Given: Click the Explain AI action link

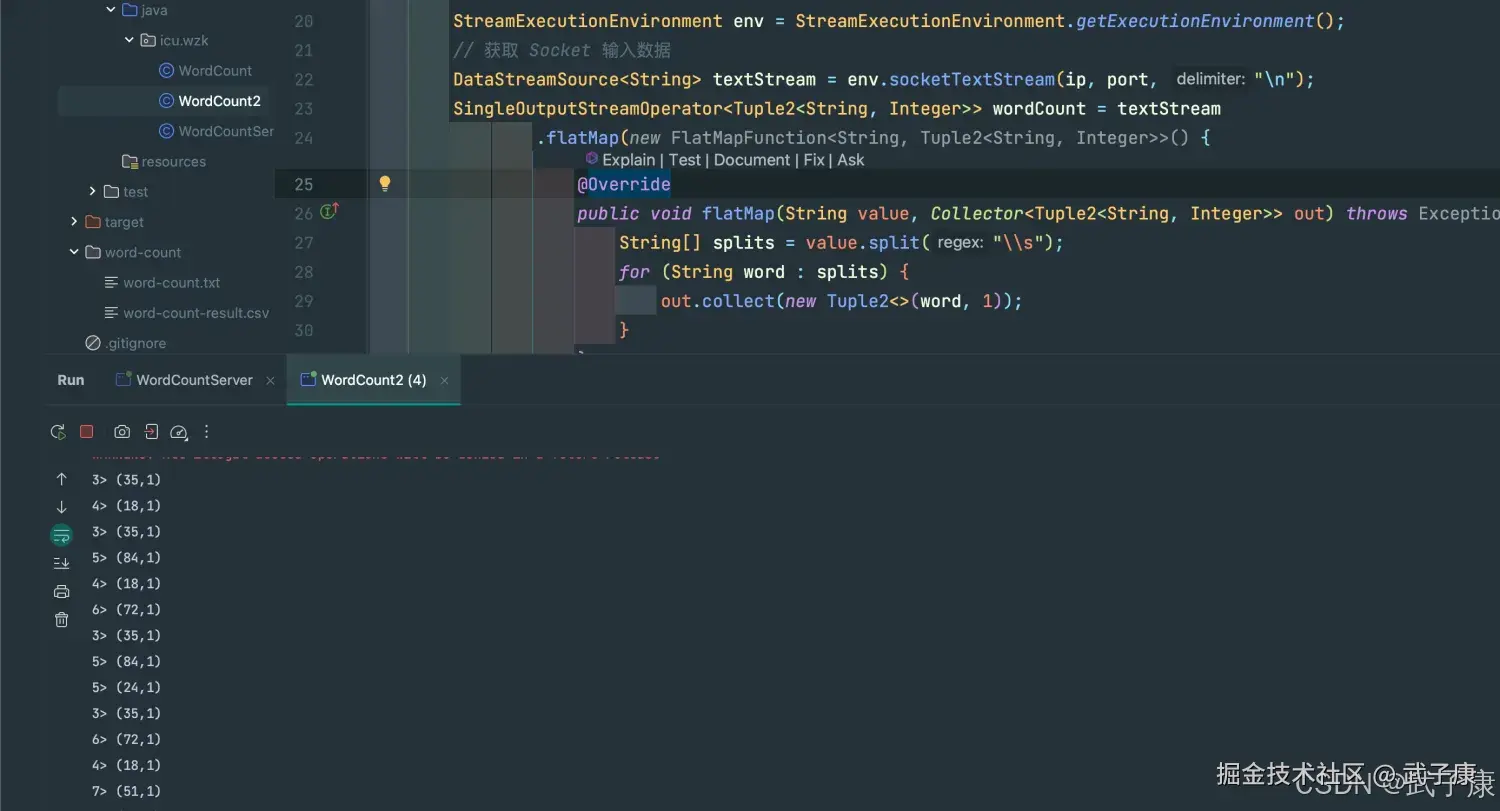Looking at the screenshot, I should (x=629, y=160).
